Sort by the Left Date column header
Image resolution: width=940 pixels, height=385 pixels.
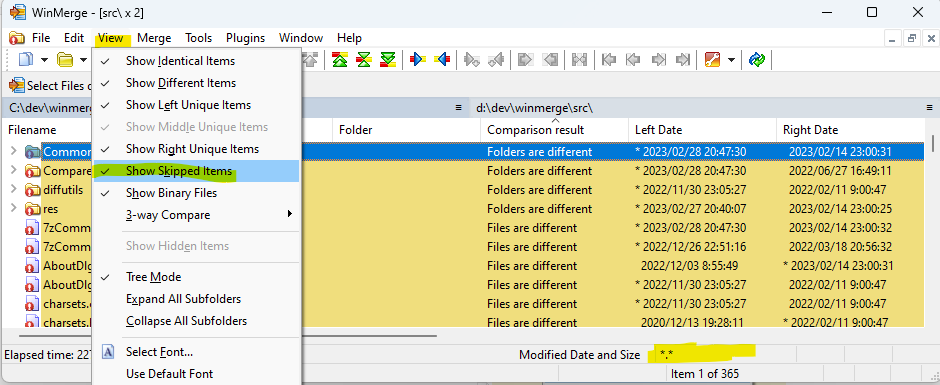(x=702, y=130)
